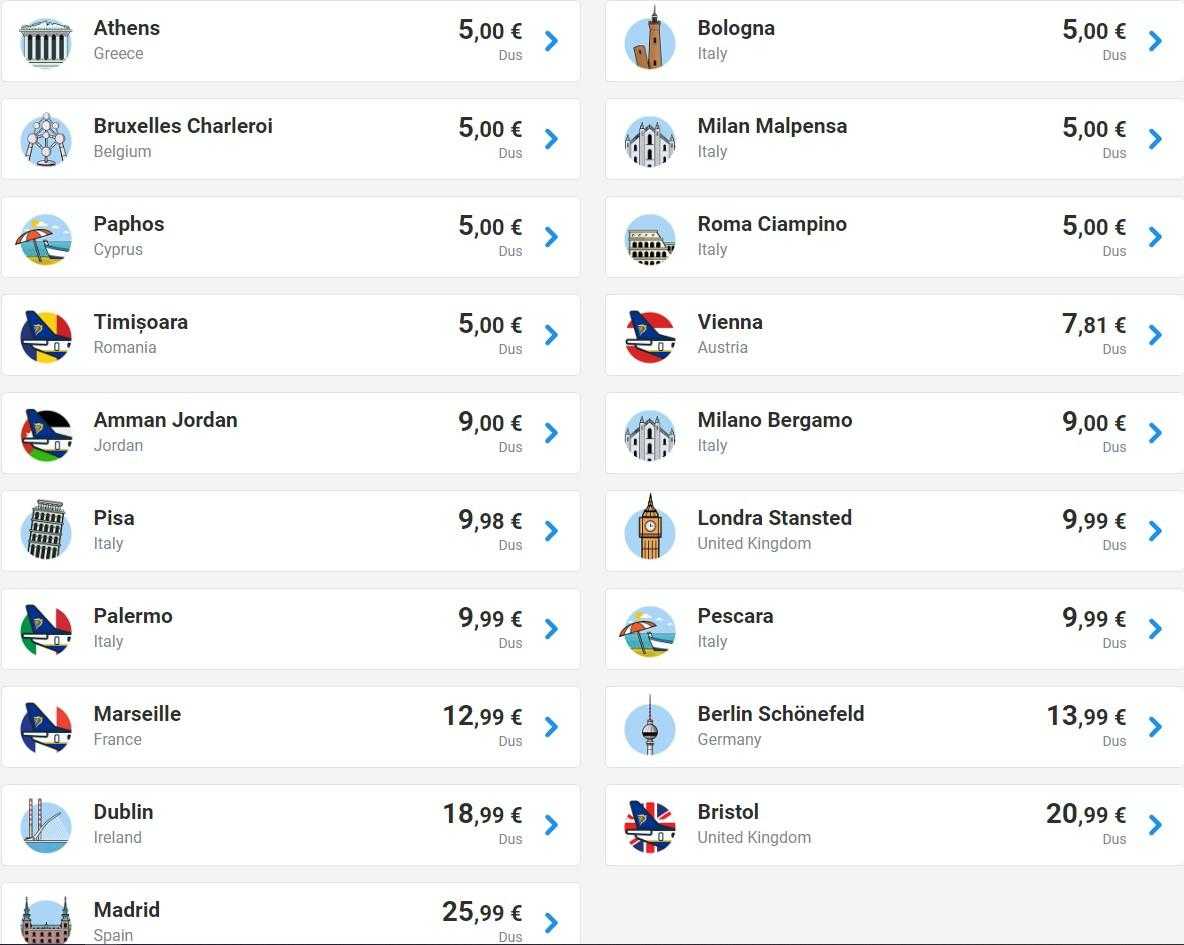Image resolution: width=1184 pixels, height=945 pixels.
Task: Open the Marseille chevron arrow
Action: pyautogui.click(x=551, y=727)
